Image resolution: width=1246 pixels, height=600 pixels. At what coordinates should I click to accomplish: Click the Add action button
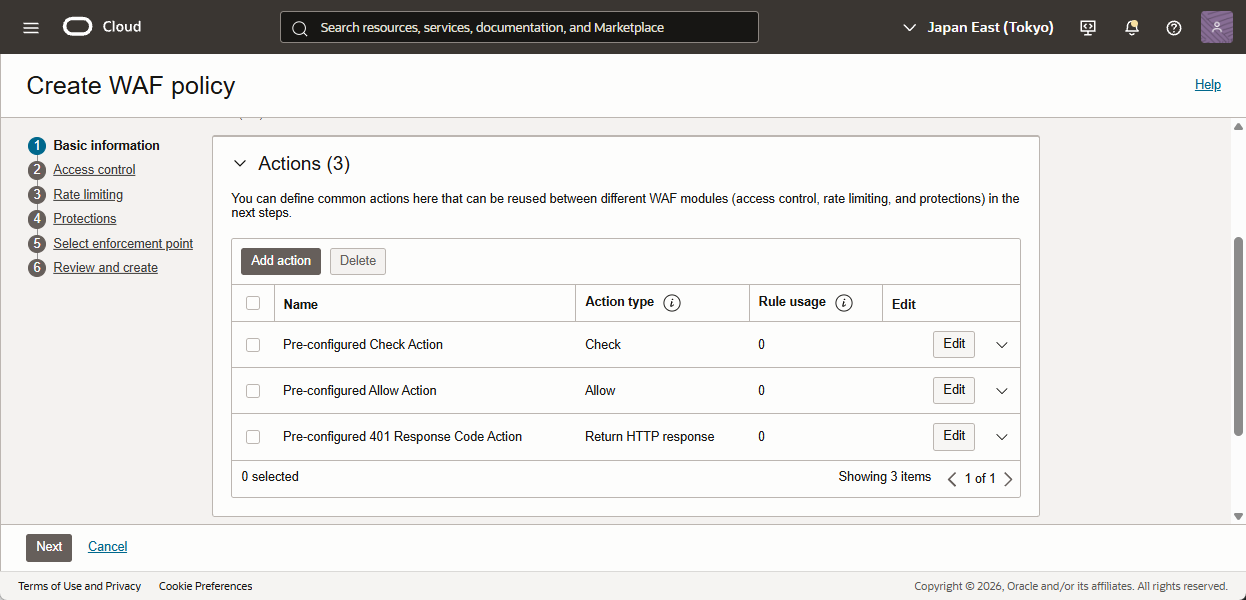(x=281, y=261)
